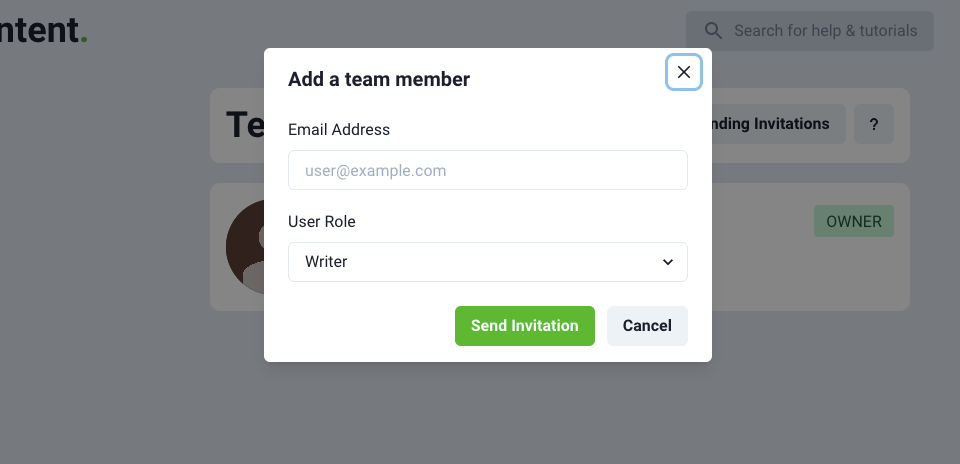Image resolution: width=960 pixels, height=464 pixels.
Task: Click the Search for help & tutorials box
Action: pyautogui.click(x=810, y=31)
